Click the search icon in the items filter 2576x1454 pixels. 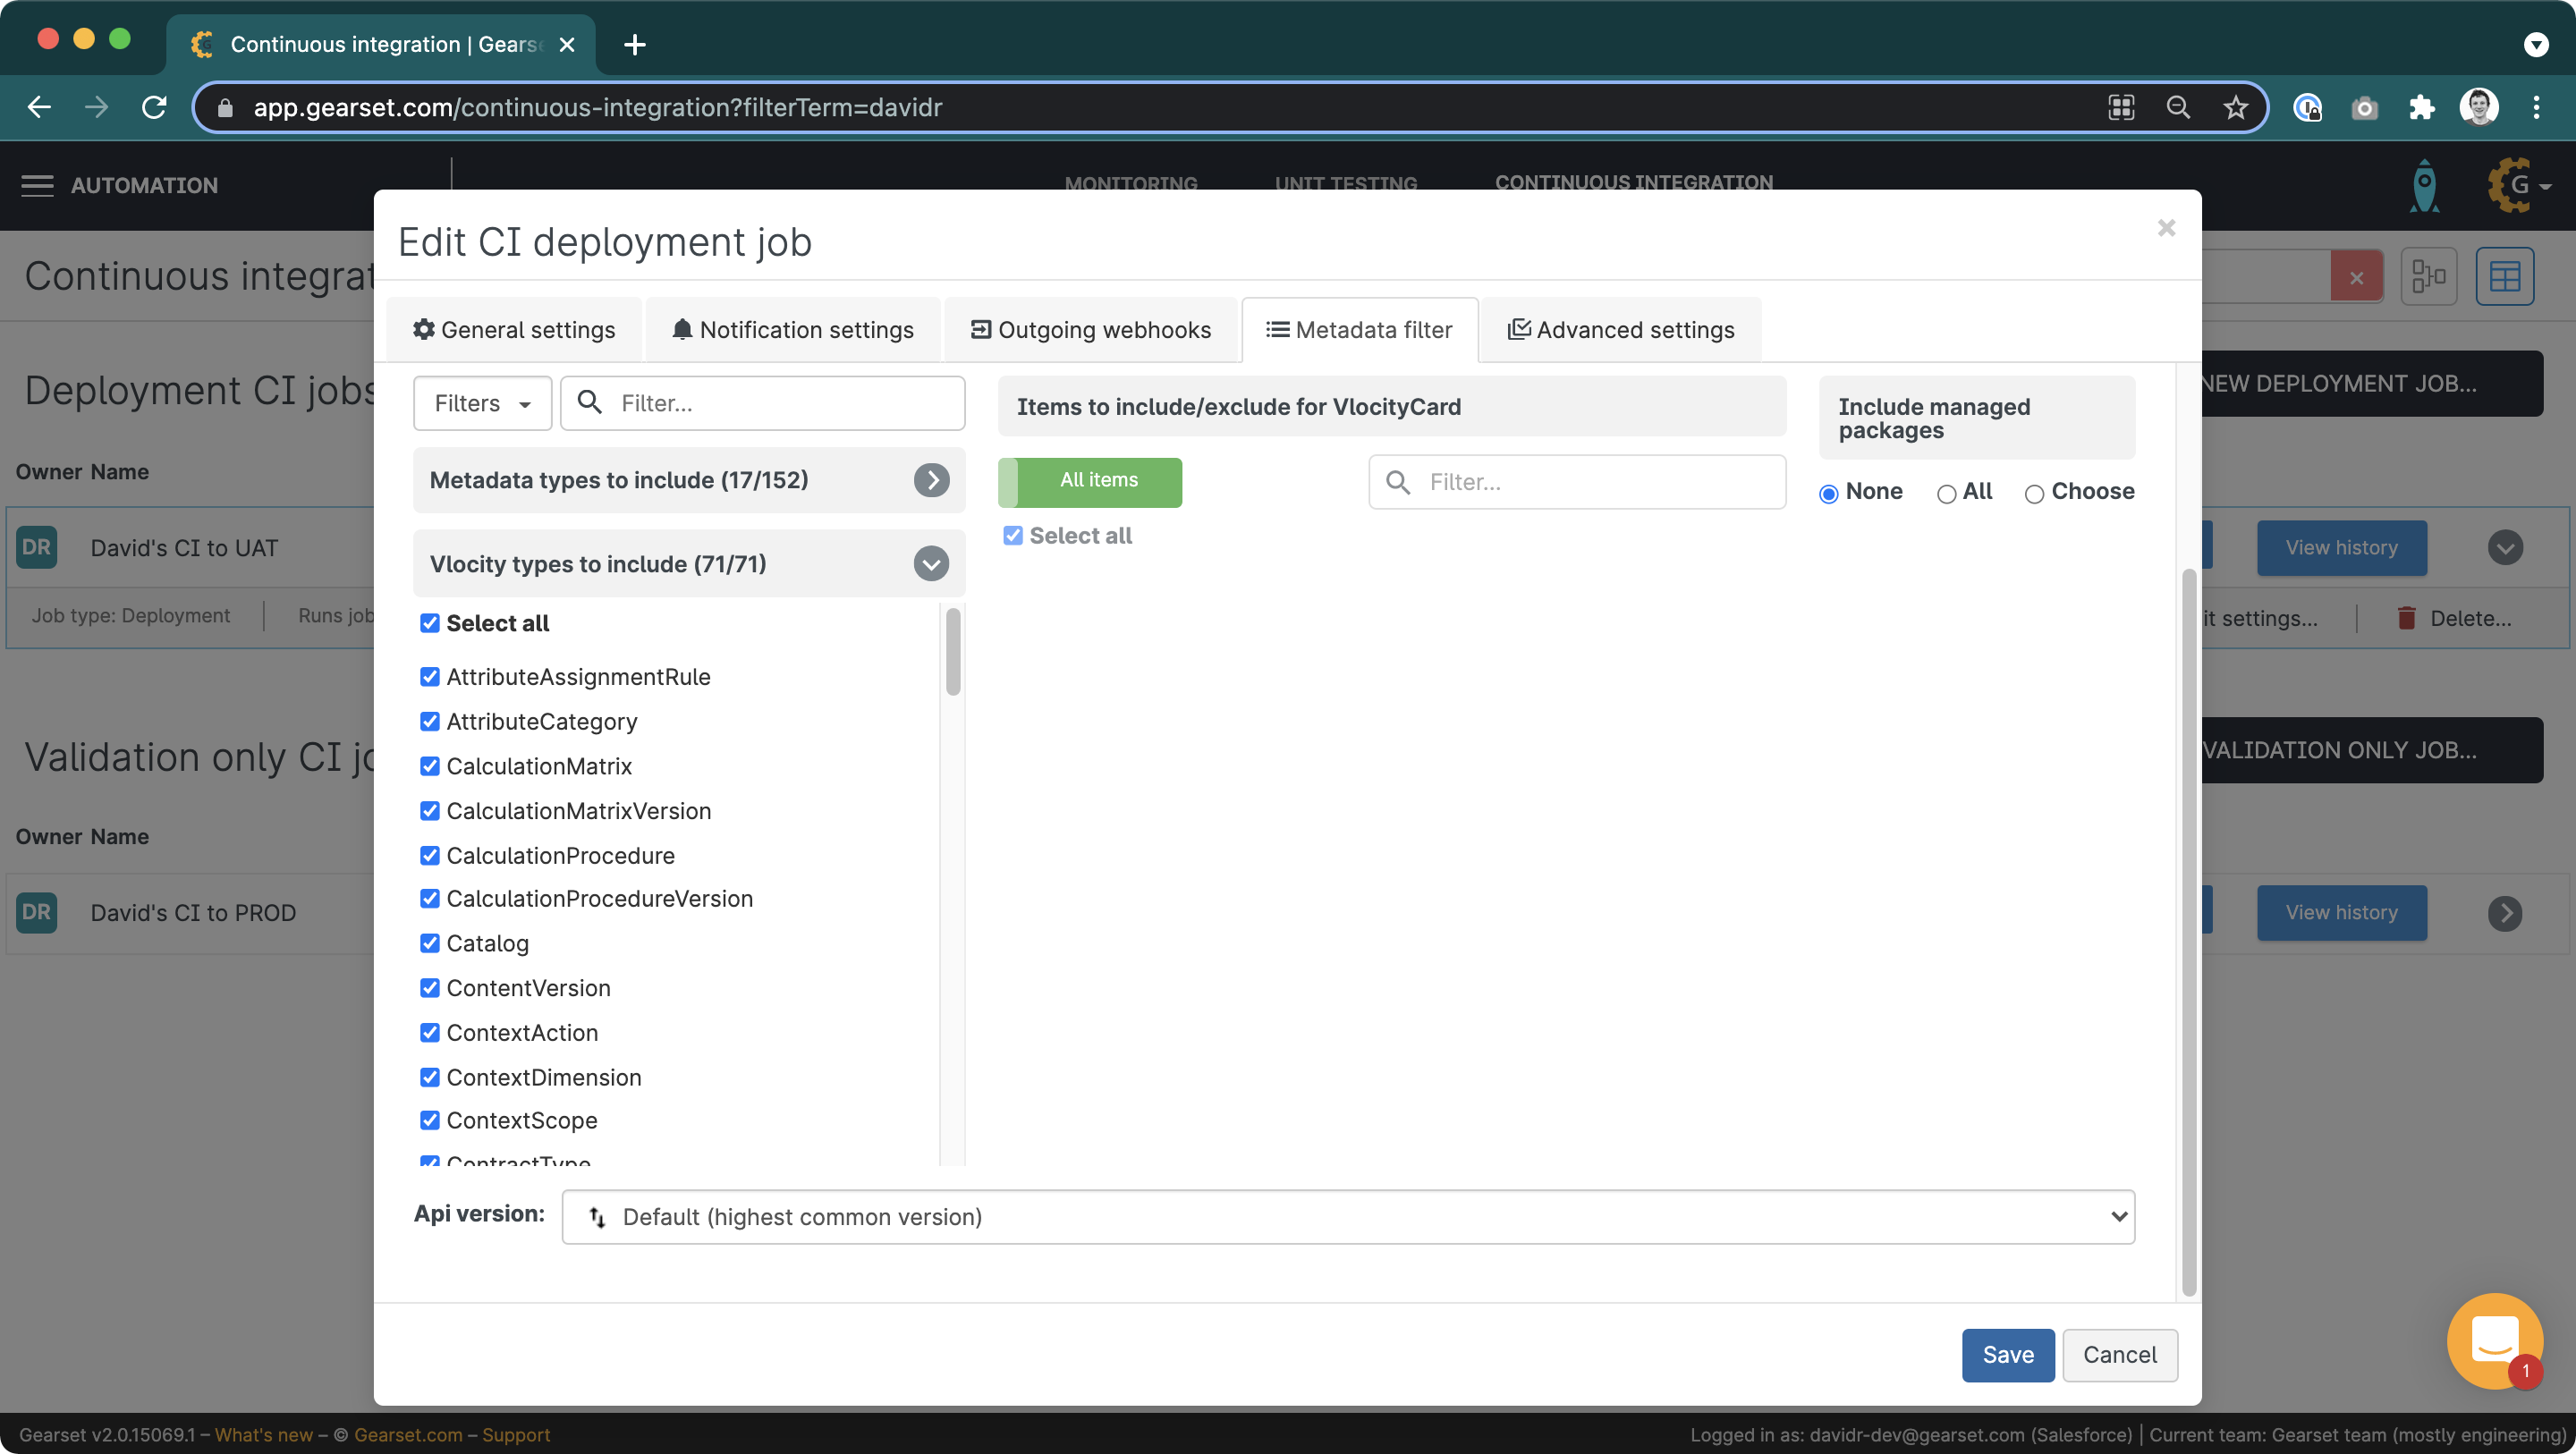(1398, 483)
